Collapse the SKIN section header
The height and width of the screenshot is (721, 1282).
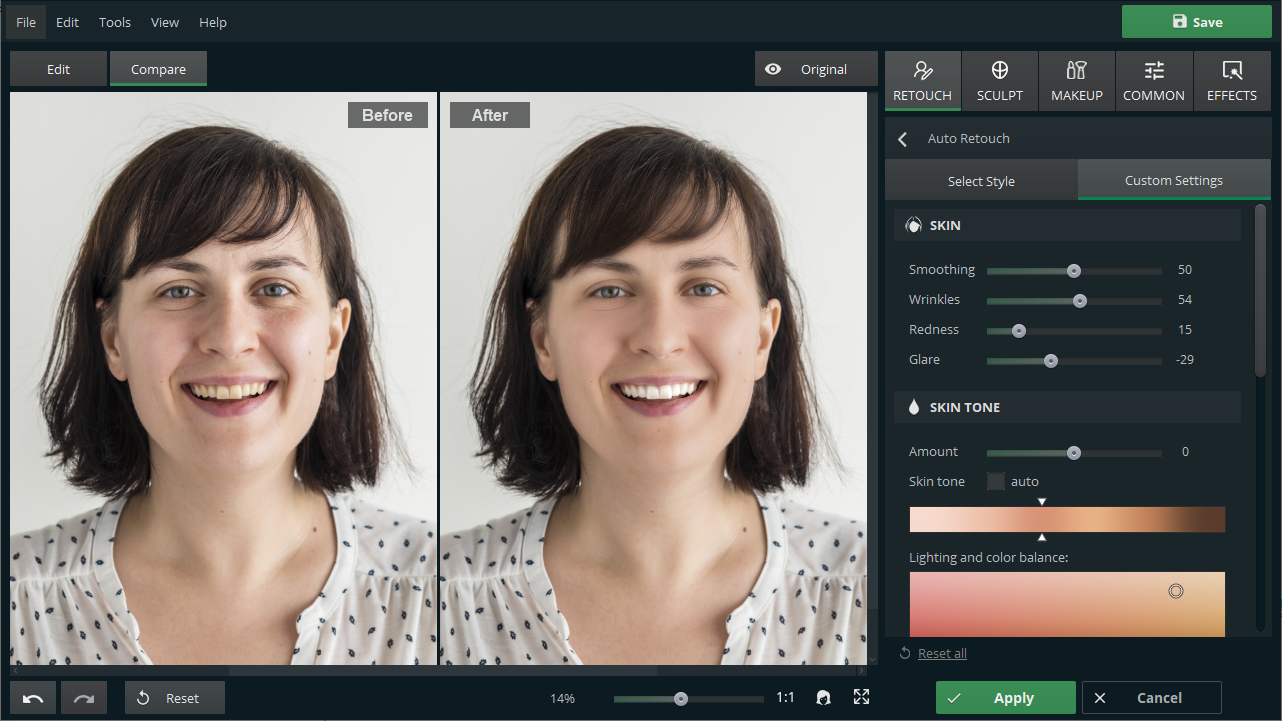click(x=1067, y=225)
